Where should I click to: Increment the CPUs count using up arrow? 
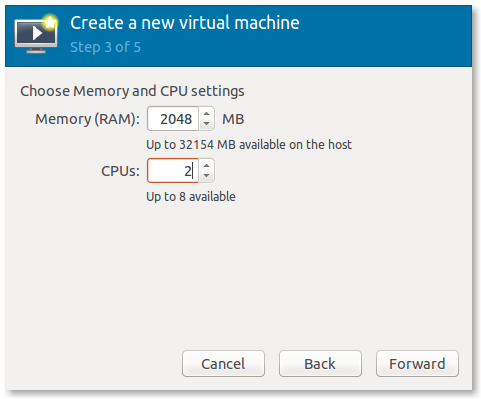coord(206,166)
